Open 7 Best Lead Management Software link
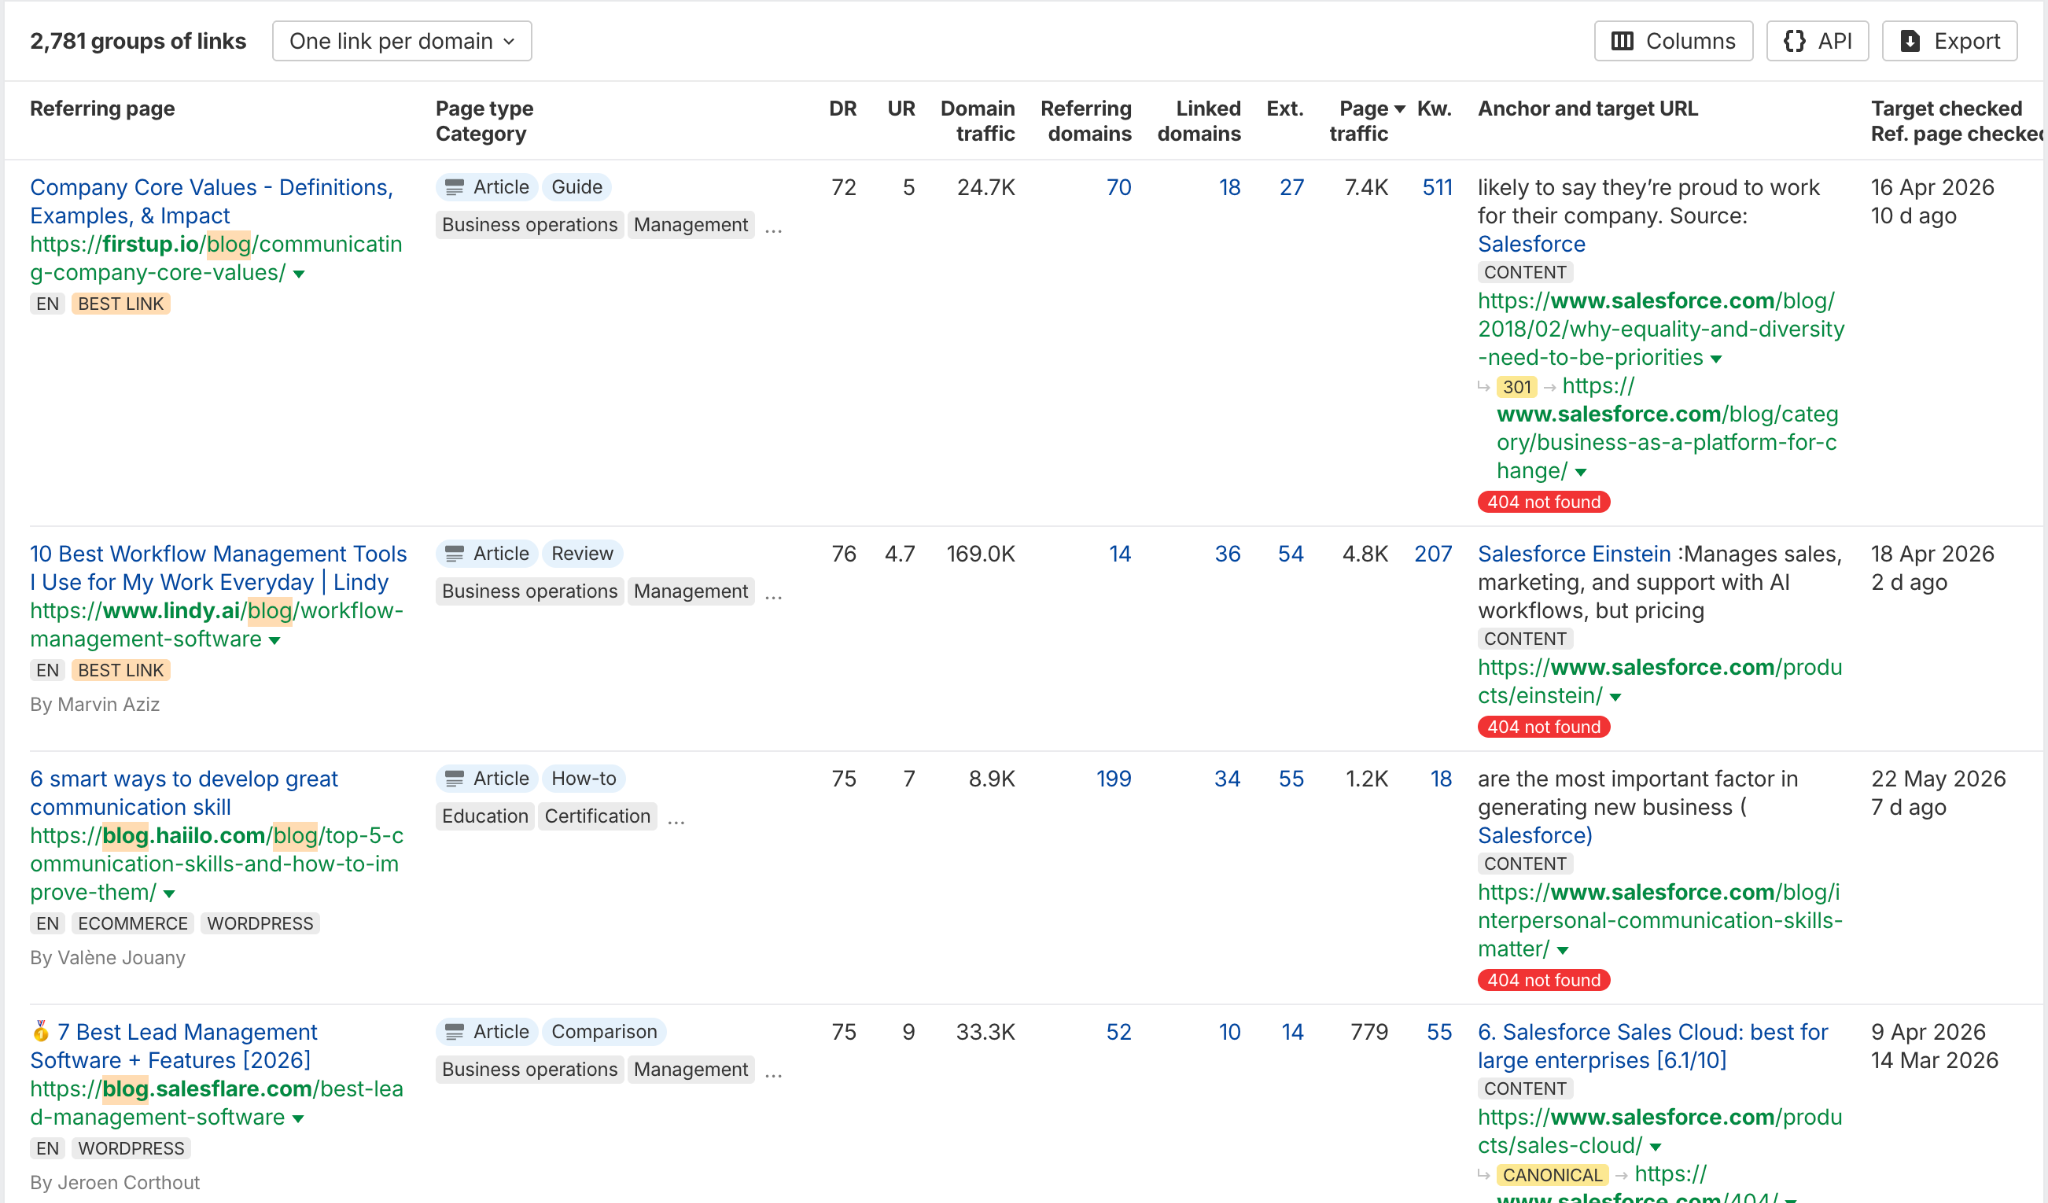Screen dimensions: 2048x1203 (x=173, y=1045)
